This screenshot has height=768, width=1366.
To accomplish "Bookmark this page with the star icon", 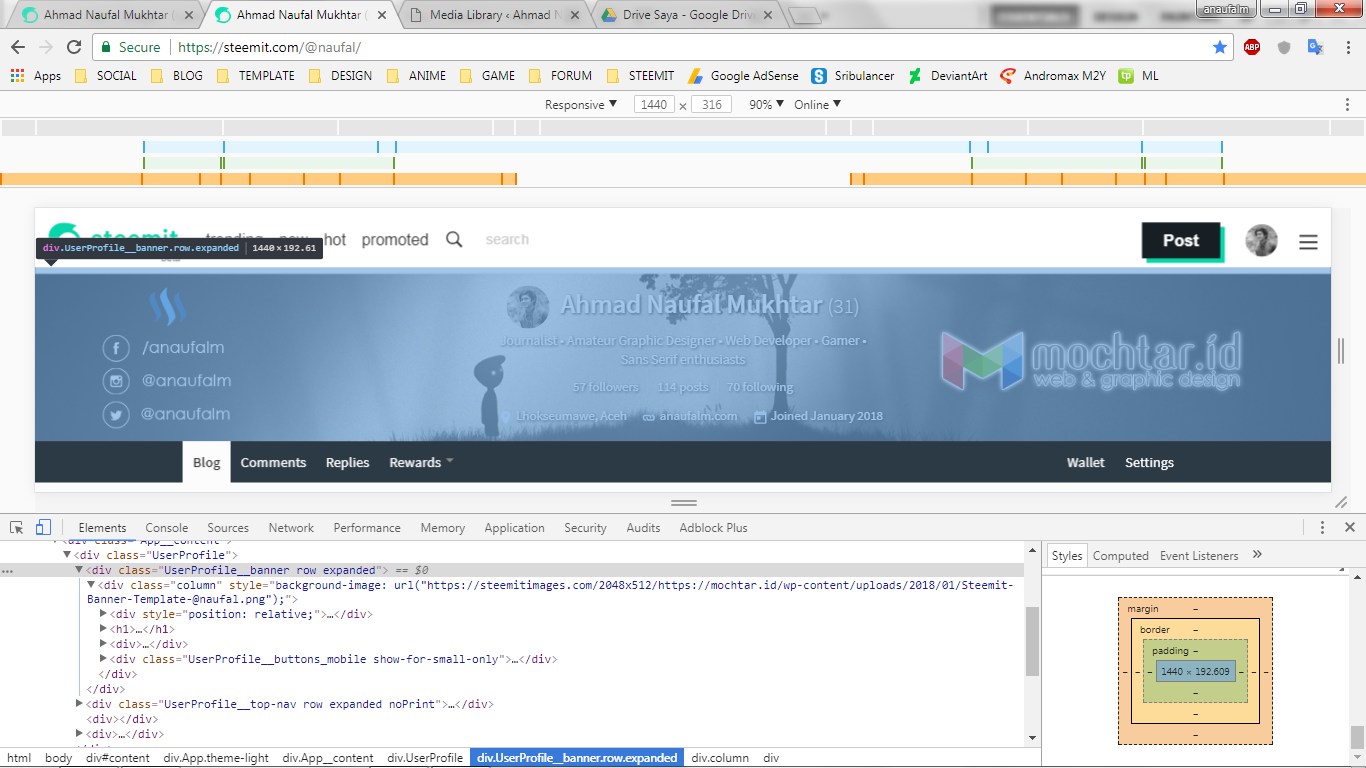I will [1220, 47].
